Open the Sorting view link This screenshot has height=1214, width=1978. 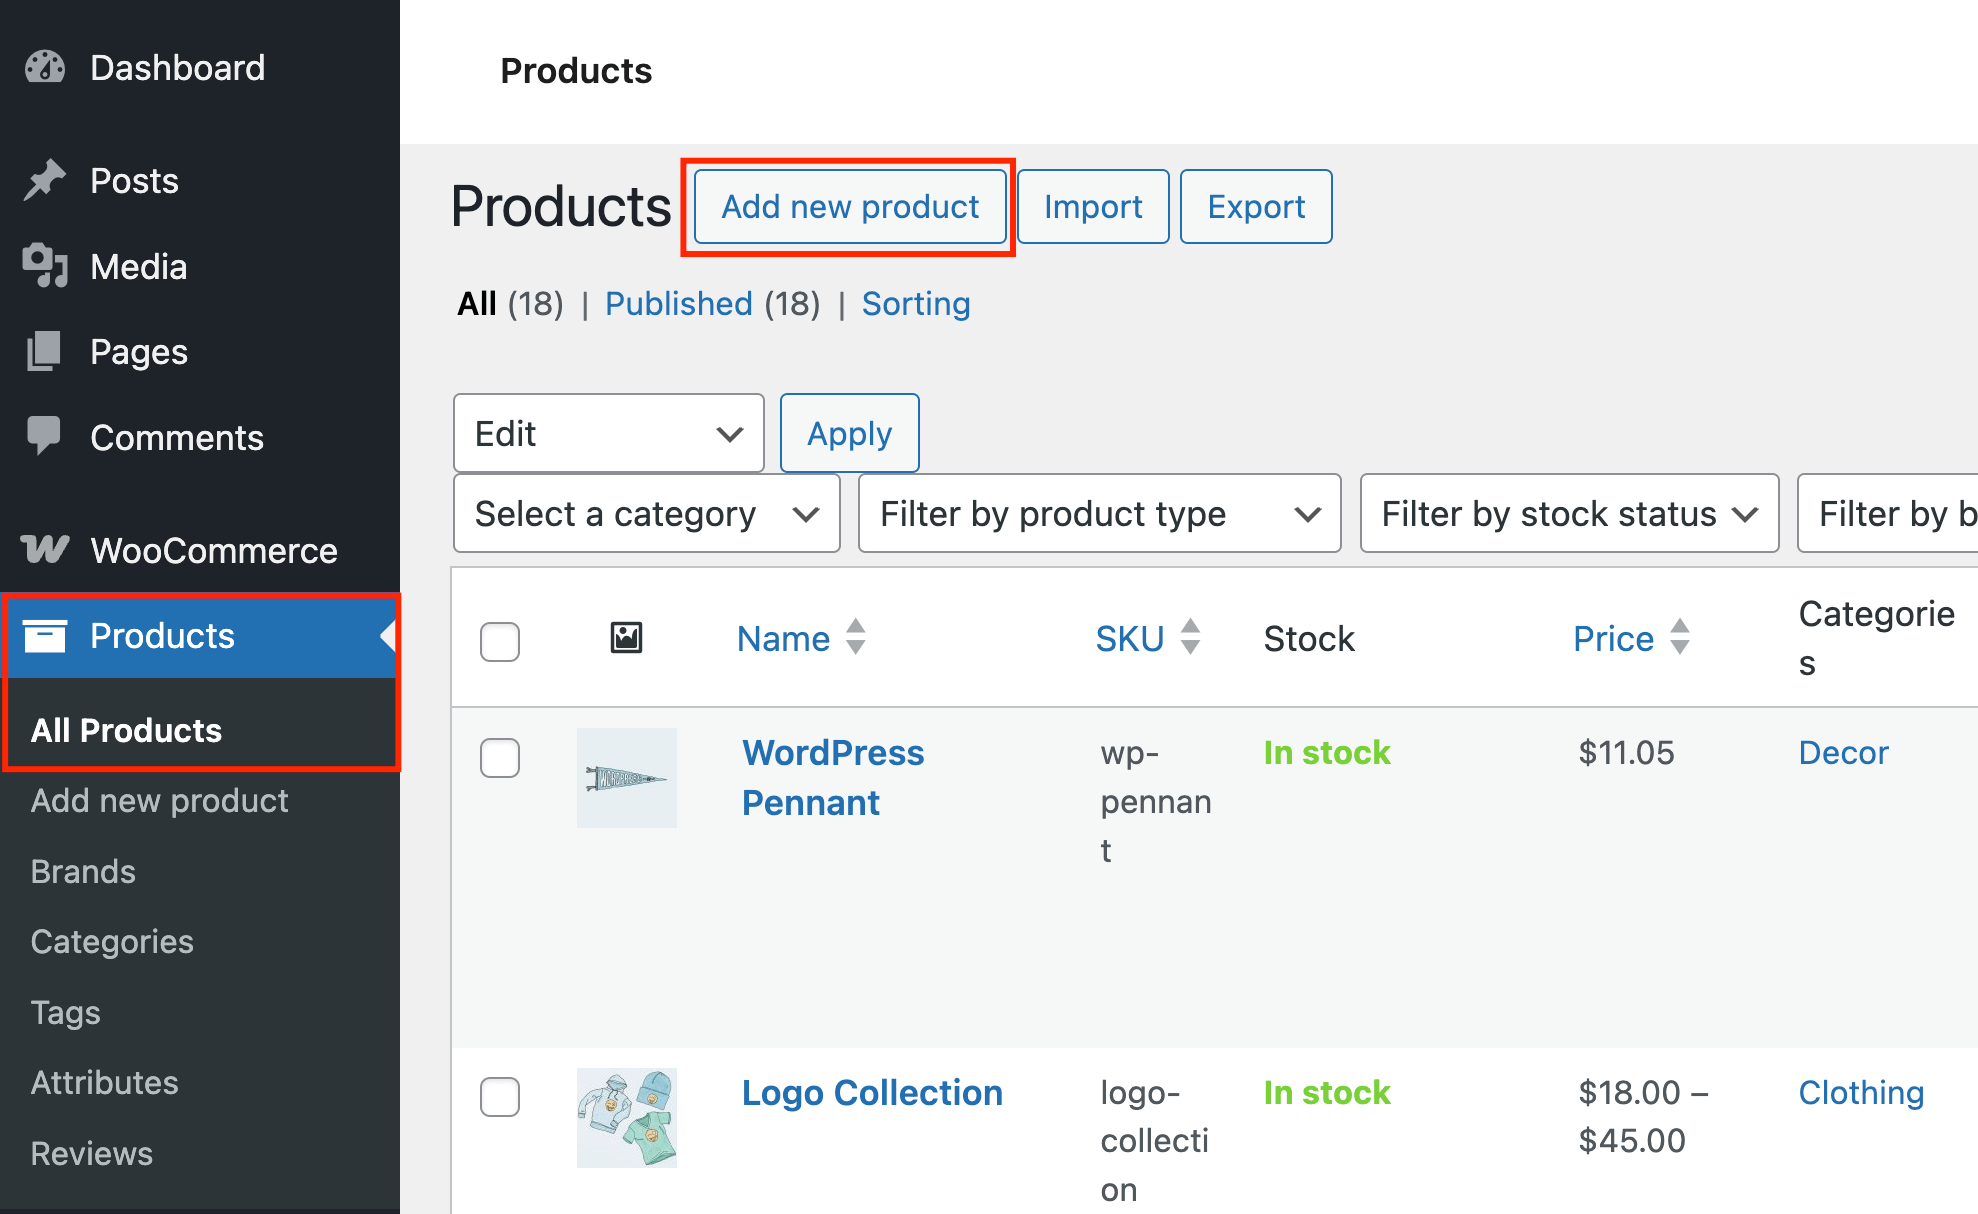(x=916, y=304)
